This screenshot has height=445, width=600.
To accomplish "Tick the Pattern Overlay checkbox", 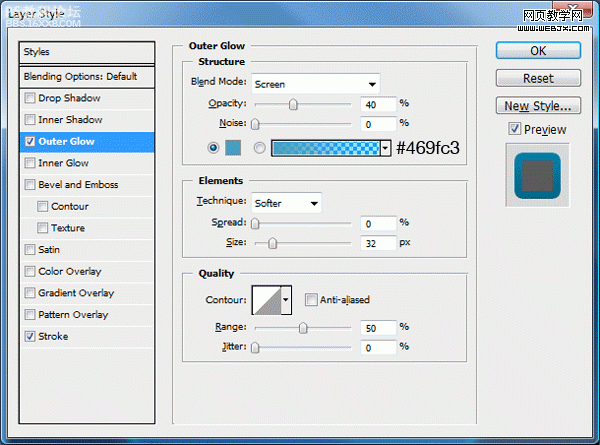I will pos(30,315).
